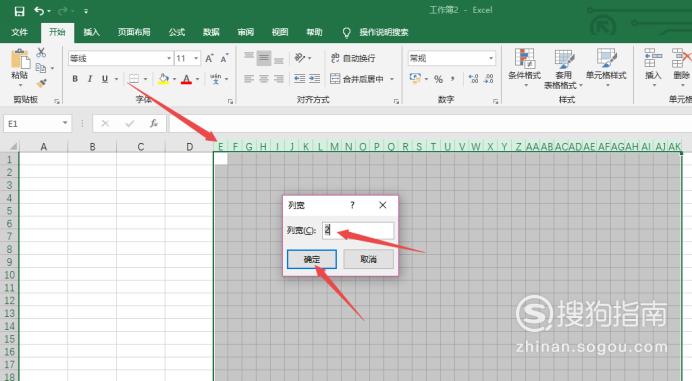The width and height of the screenshot is (692, 381).
Task: Toggle 自动换行 wrap text
Action: (x=353, y=58)
